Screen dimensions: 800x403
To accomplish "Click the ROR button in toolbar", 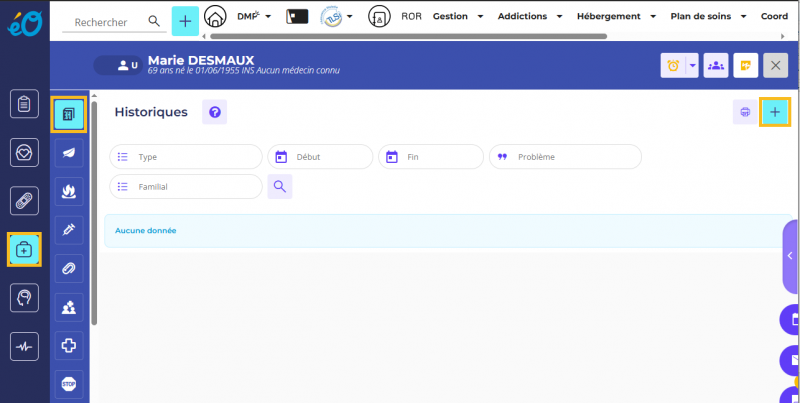I will [411, 17].
